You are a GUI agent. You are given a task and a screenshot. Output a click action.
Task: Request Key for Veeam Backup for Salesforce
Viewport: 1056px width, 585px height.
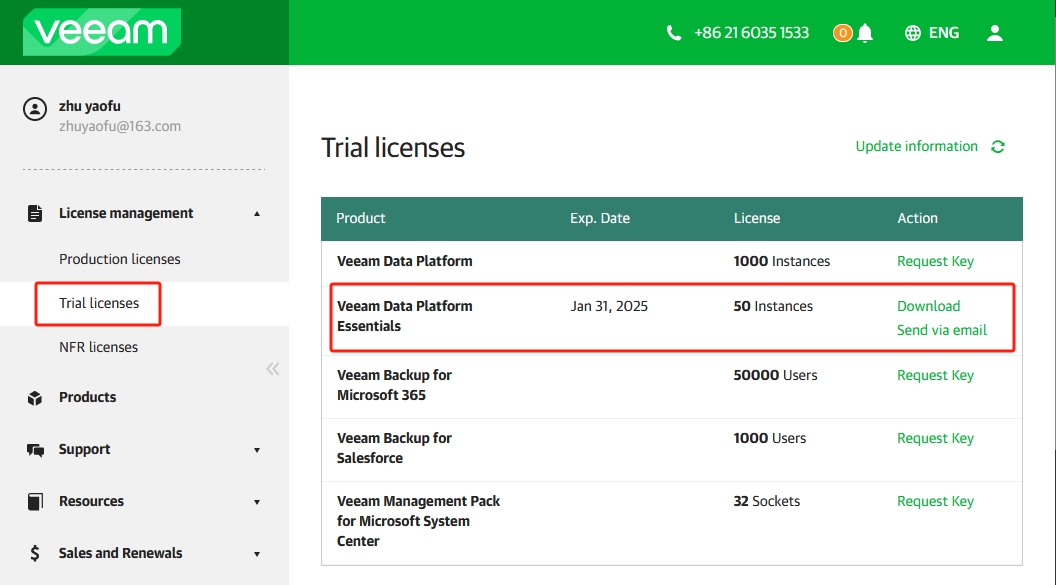click(x=935, y=438)
